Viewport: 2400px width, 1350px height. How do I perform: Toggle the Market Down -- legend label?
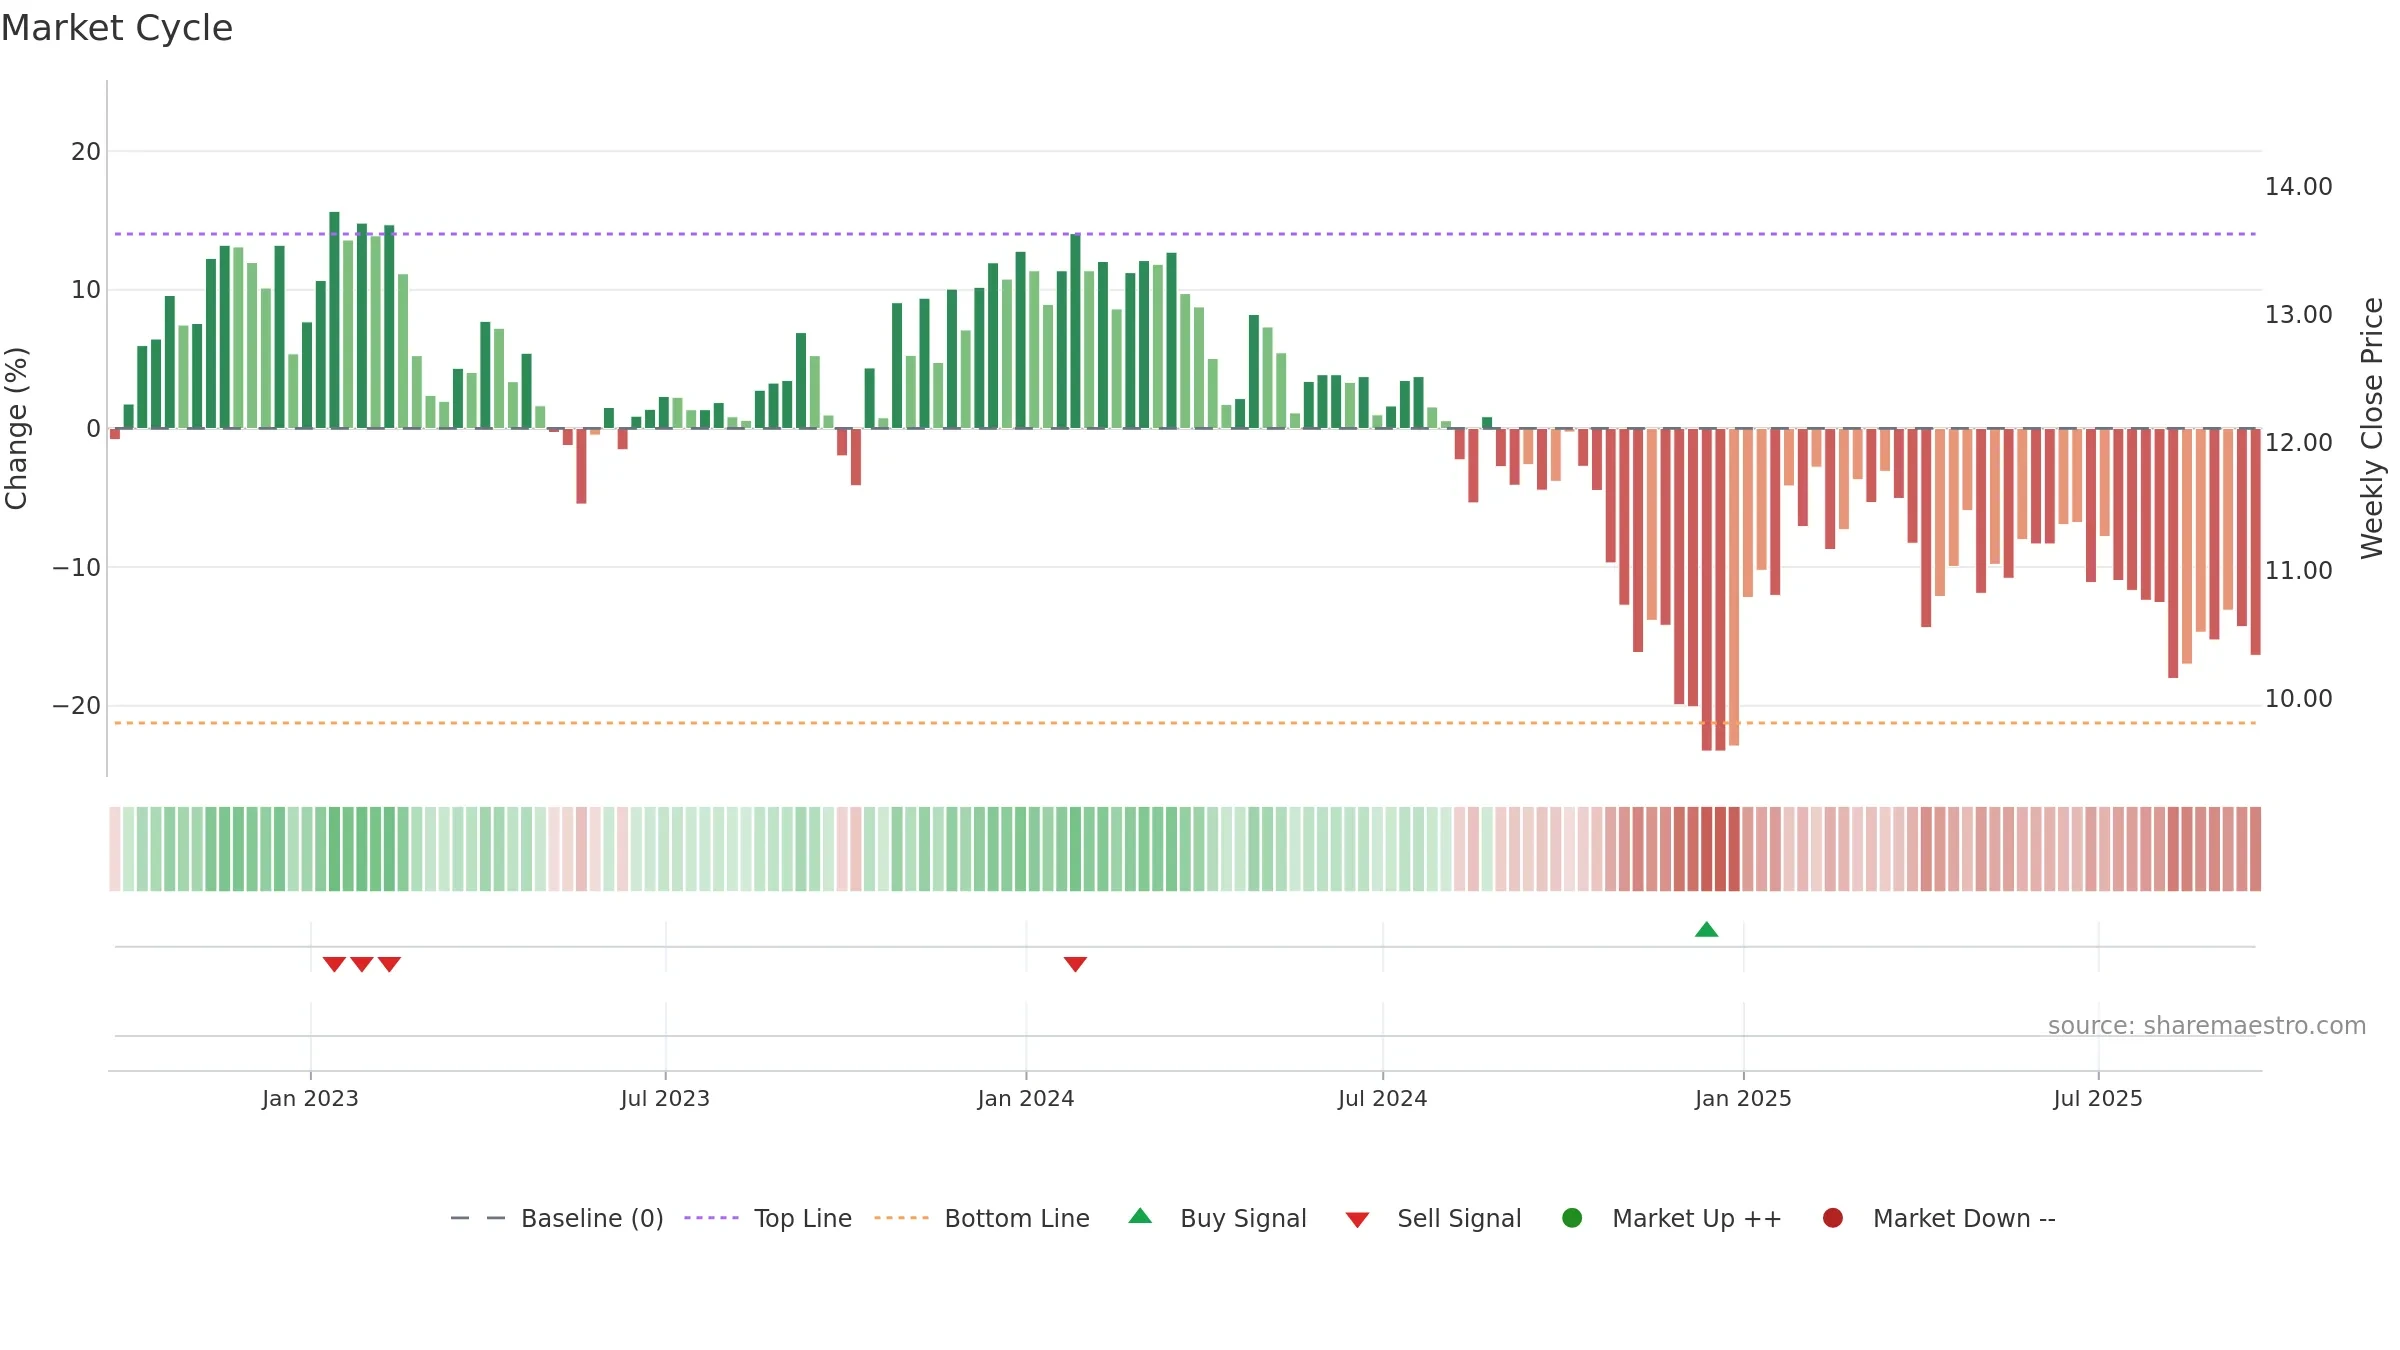[1964, 1218]
